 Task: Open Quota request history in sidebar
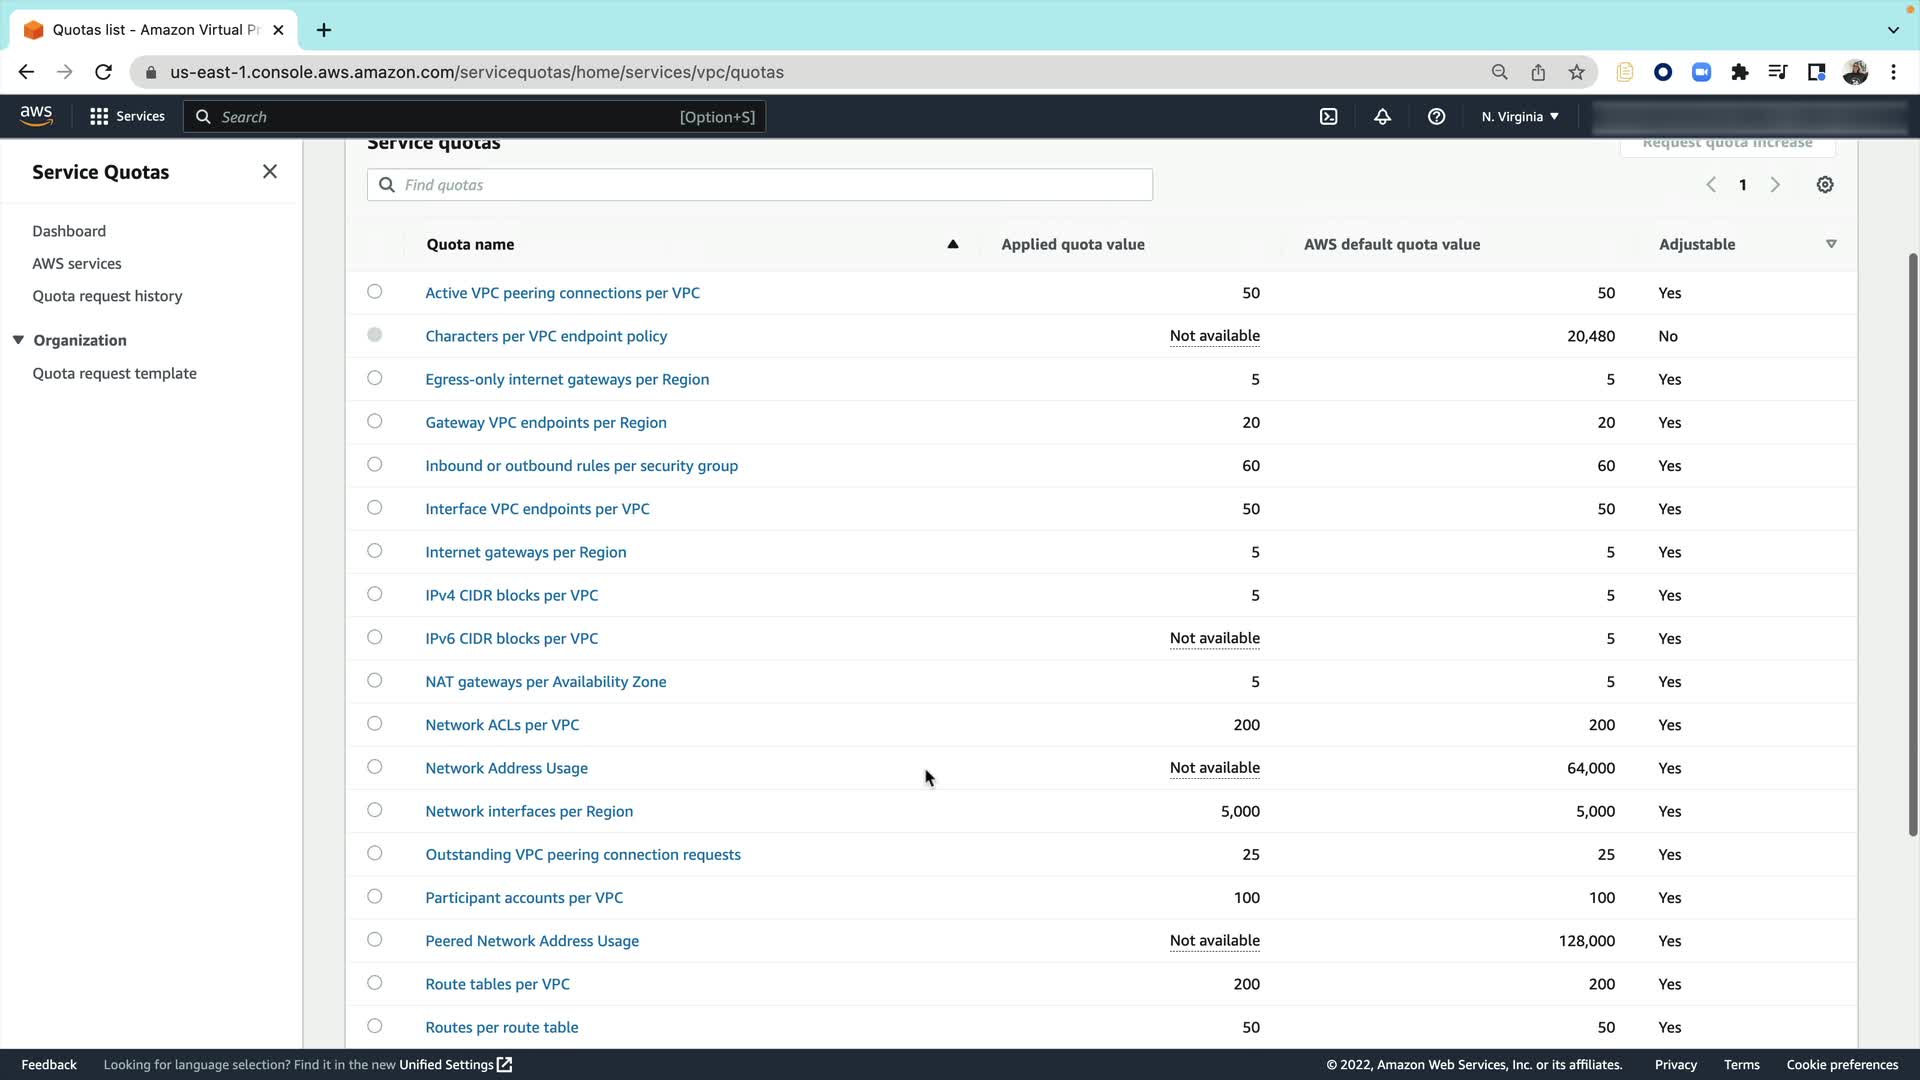107,296
